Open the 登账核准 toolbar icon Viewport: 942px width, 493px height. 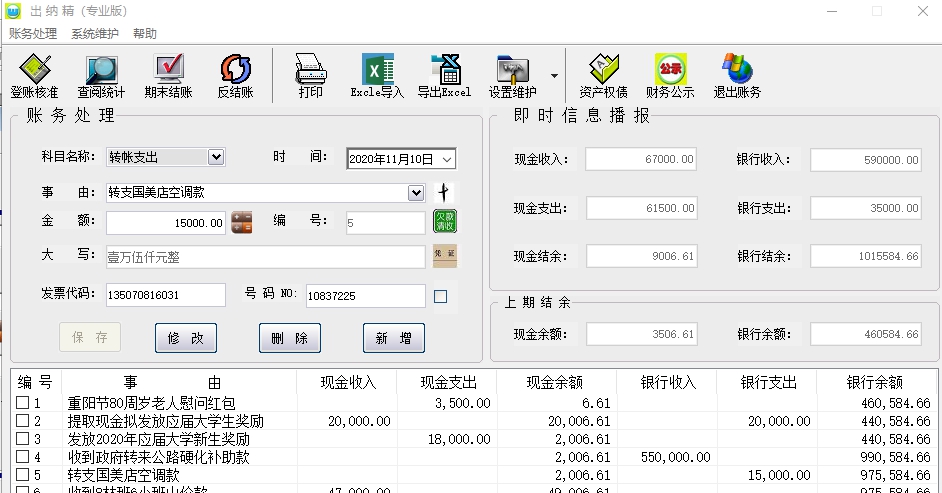pos(35,76)
